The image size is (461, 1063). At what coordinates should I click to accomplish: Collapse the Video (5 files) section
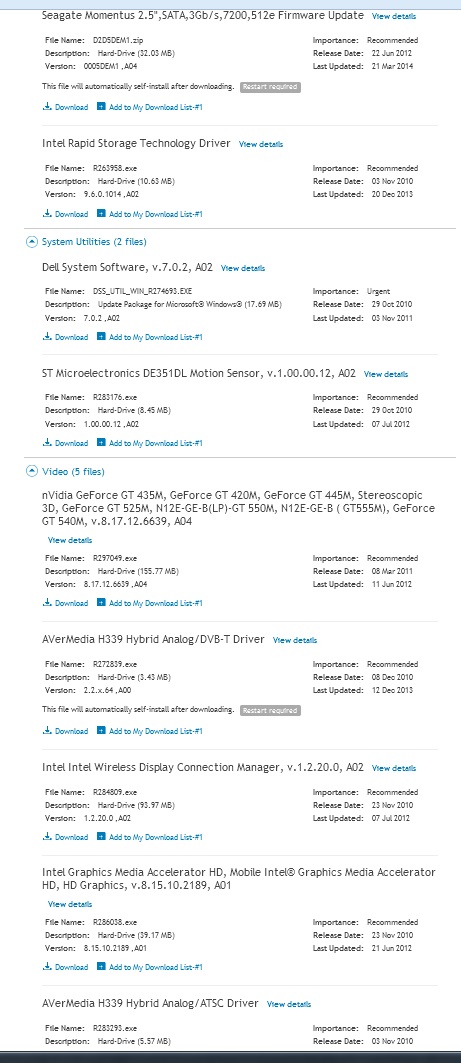31,471
